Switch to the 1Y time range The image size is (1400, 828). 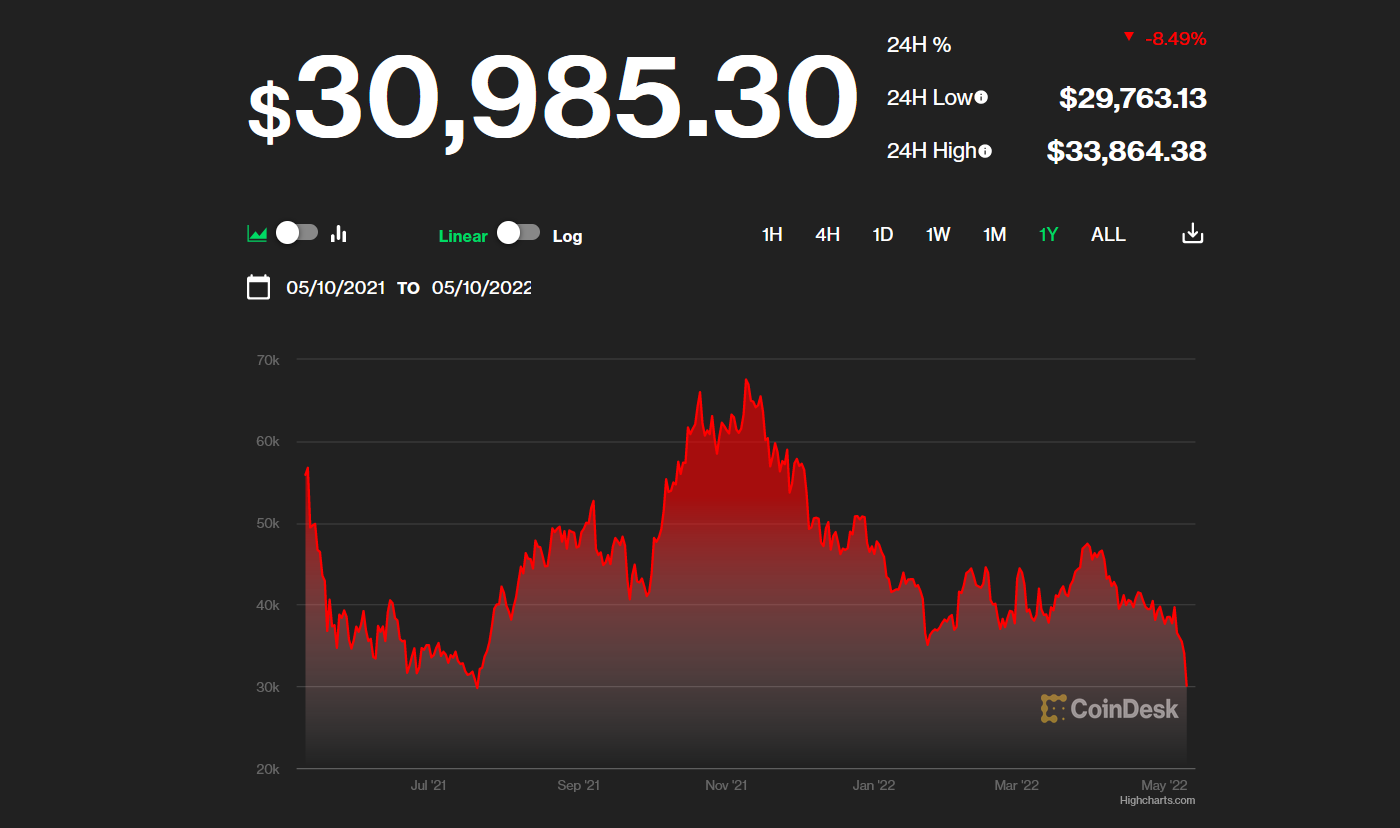click(1048, 234)
